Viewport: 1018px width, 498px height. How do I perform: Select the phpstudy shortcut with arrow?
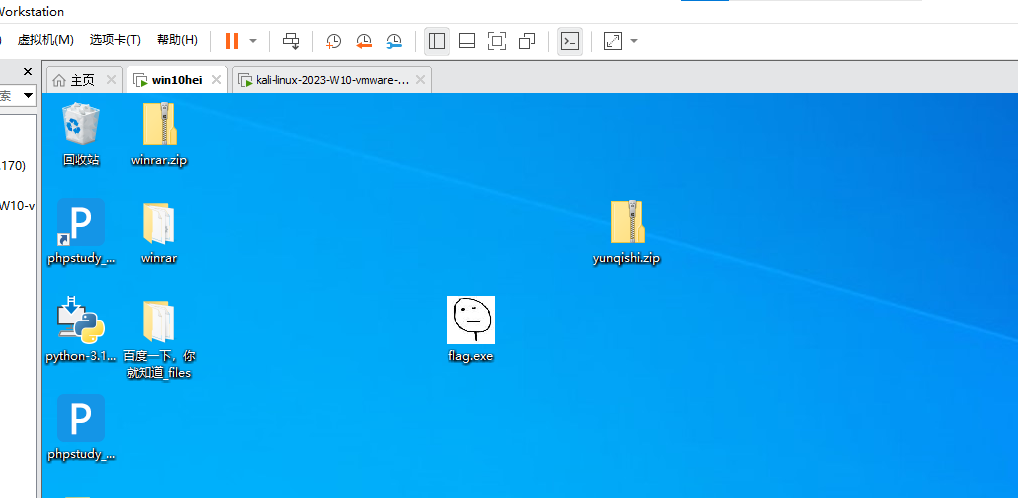81,222
